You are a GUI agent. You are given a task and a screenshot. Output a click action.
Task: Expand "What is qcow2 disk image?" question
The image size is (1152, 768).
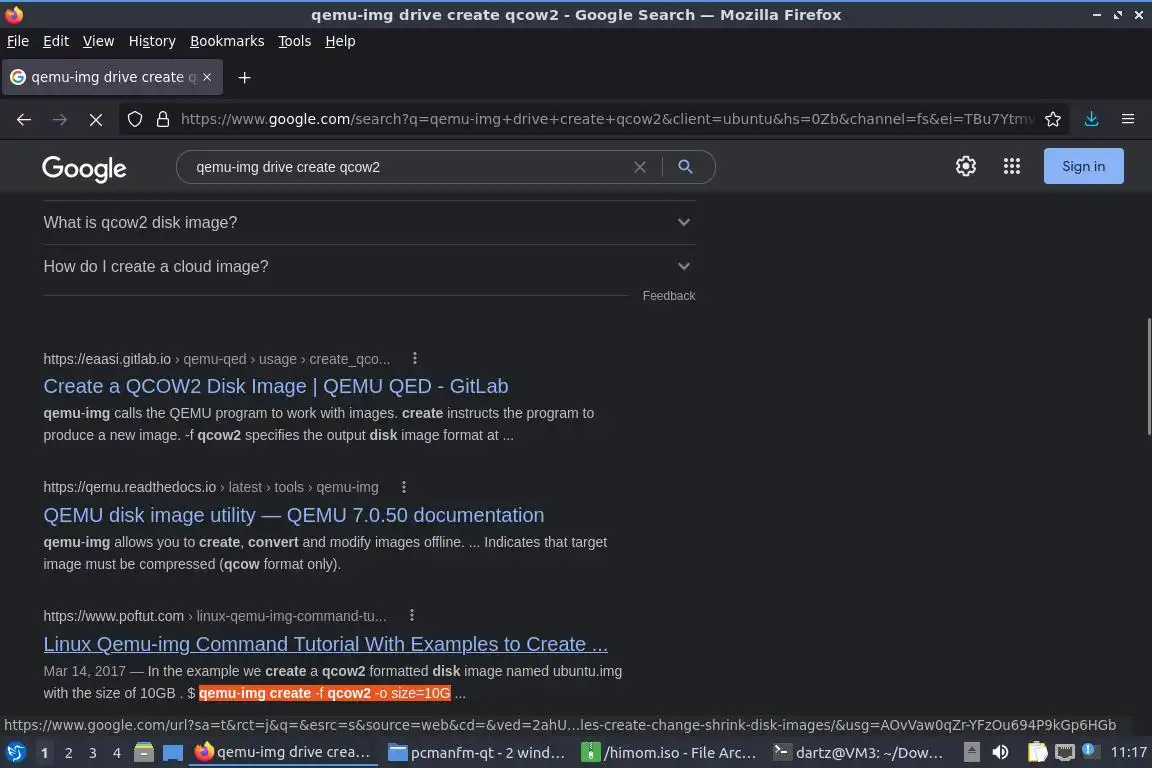370,223
